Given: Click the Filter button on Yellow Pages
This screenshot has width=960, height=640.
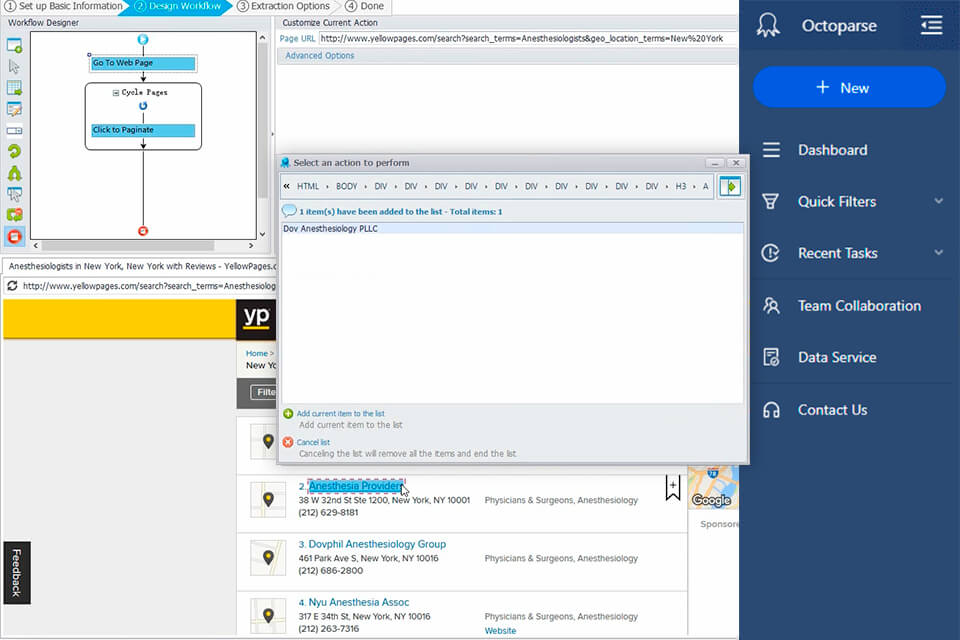Looking at the screenshot, I should (x=264, y=392).
